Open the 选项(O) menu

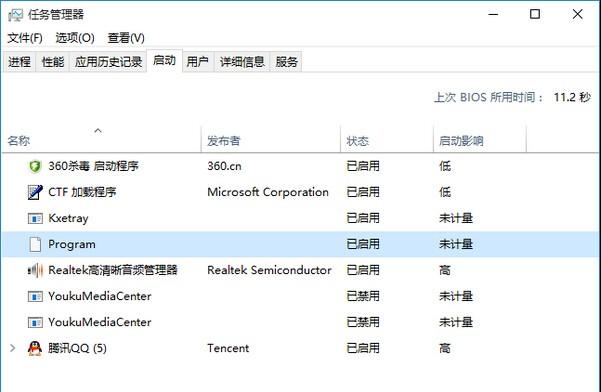[x=75, y=38]
